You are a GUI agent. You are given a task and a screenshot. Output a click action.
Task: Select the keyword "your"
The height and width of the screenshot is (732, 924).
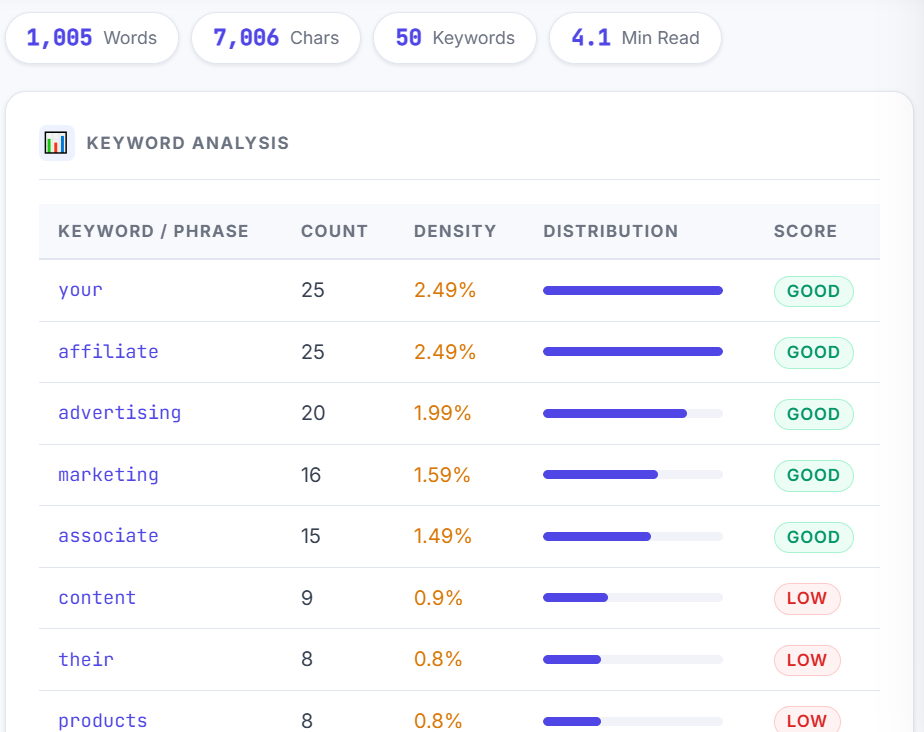point(80,290)
